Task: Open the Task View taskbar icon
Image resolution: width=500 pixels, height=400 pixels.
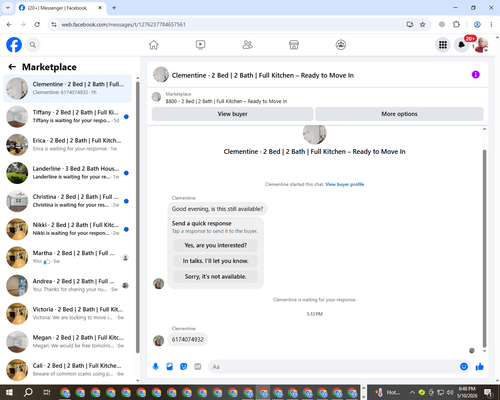Action: 47,392
